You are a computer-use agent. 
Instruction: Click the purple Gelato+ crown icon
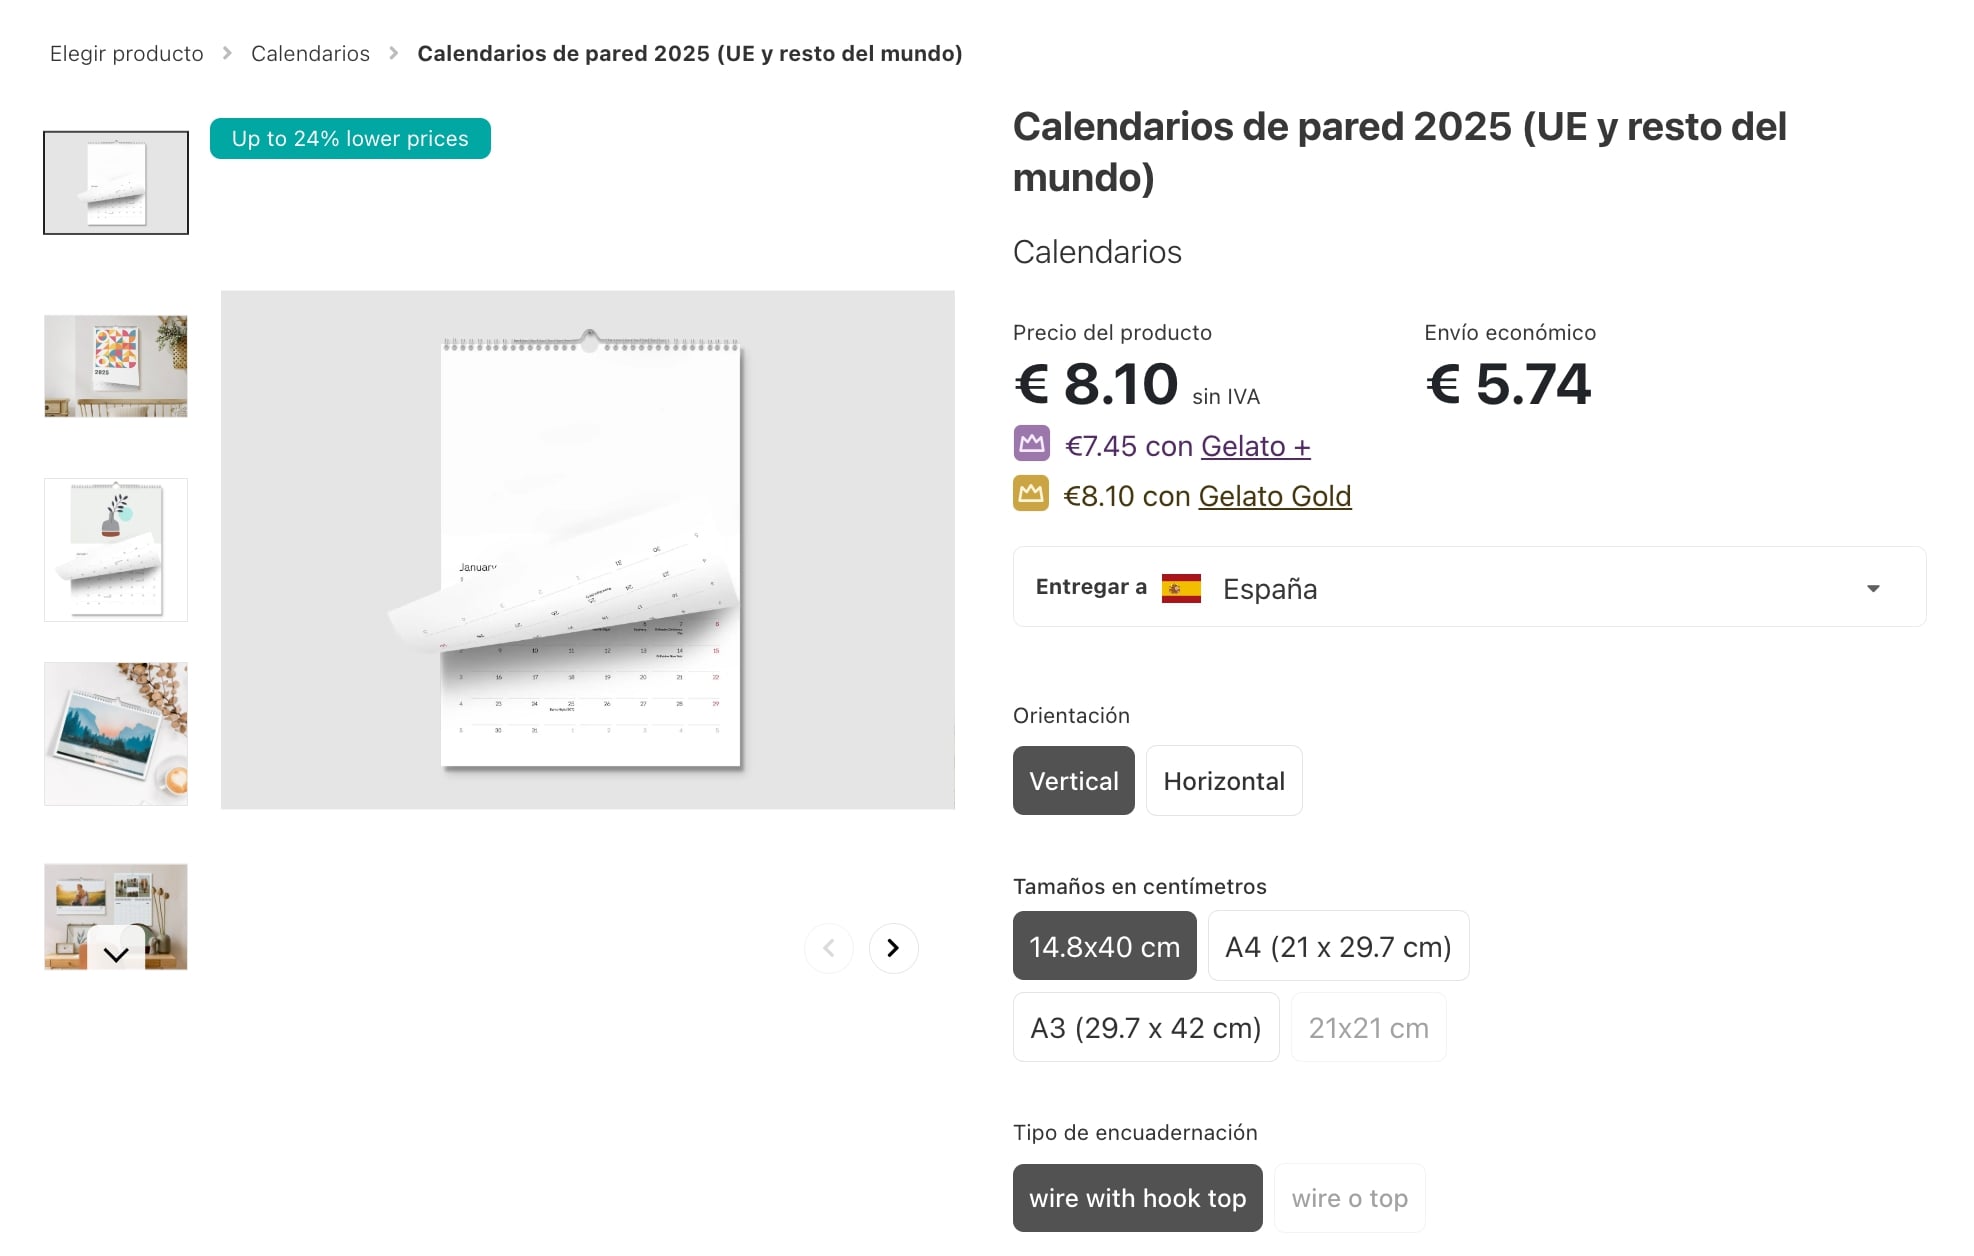[x=1032, y=444]
